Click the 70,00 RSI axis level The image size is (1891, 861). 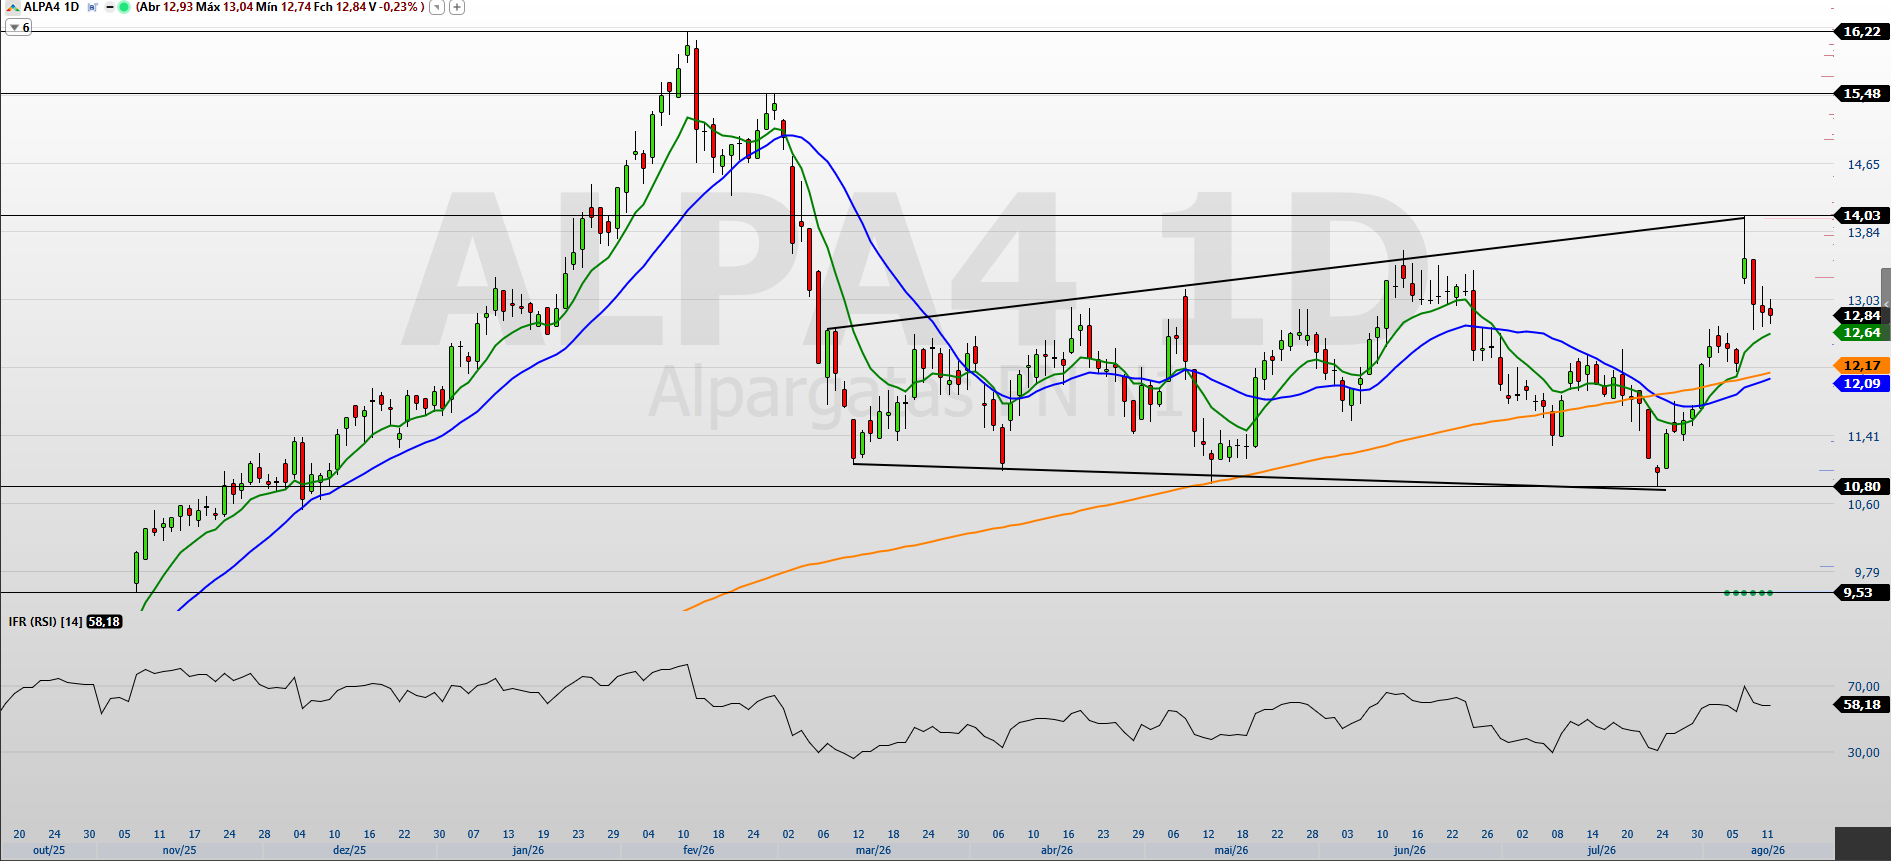coord(1863,686)
